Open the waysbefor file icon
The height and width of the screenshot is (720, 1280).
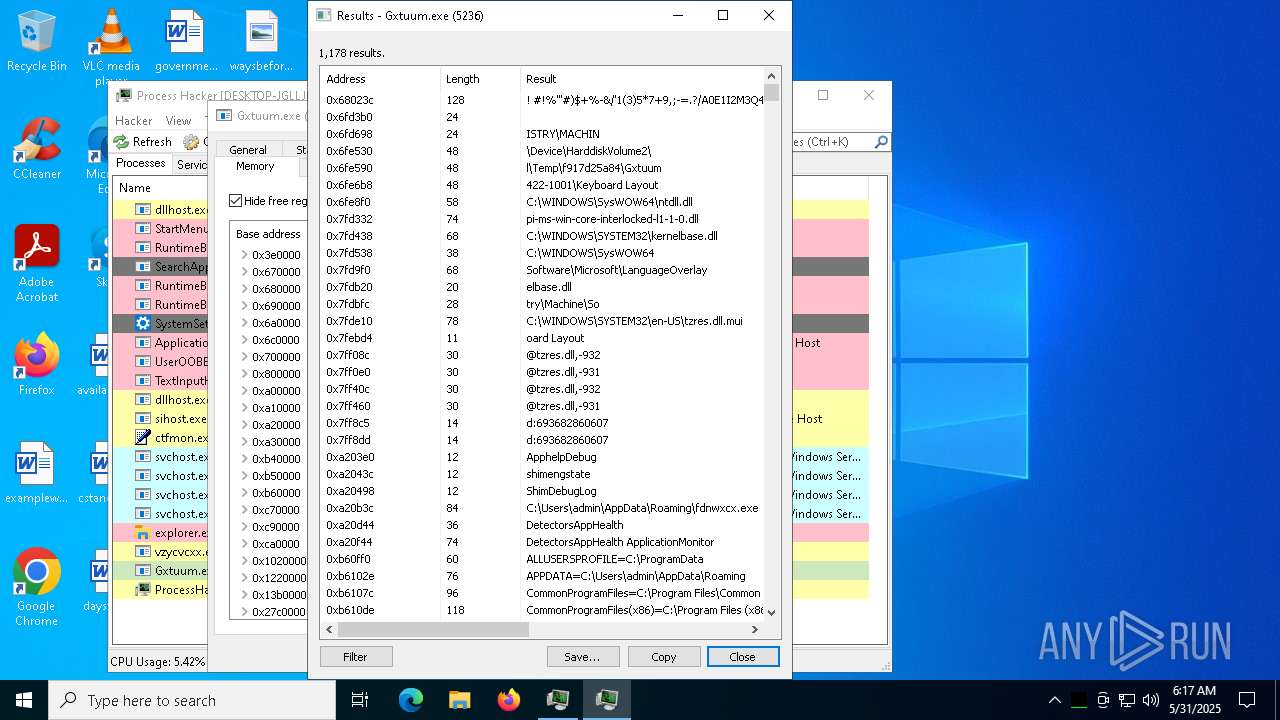point(261,42)
